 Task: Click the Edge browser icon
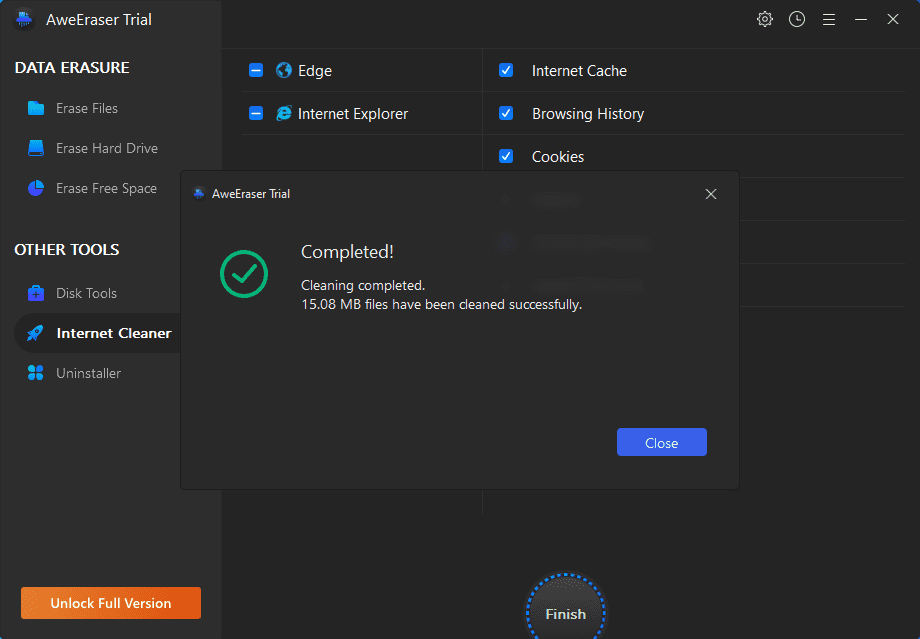point(283,71)
